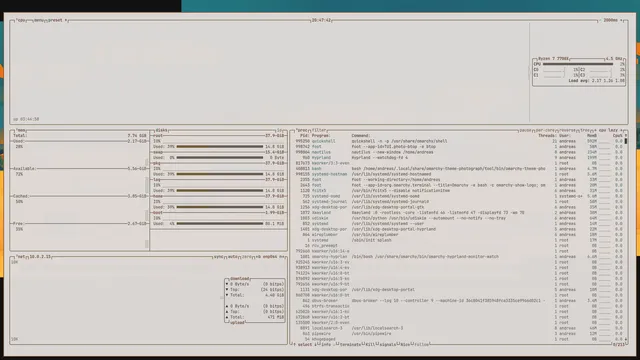Click the Pid: column header
This screenshot has width=640, height=360.
coord(304,136)
